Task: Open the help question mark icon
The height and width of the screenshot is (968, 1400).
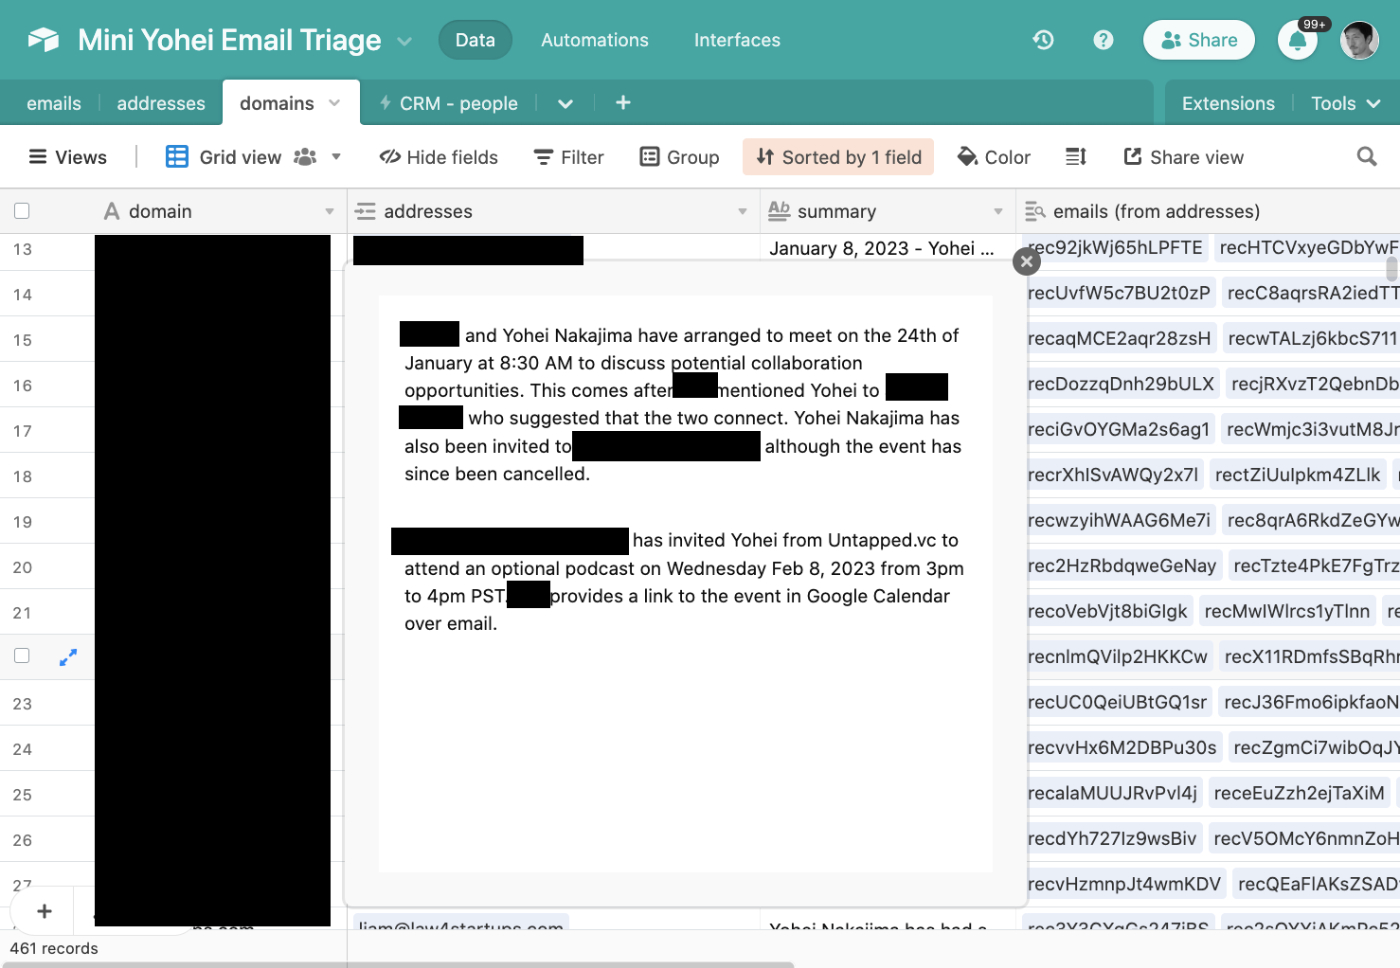Action: pos(1103,40)
